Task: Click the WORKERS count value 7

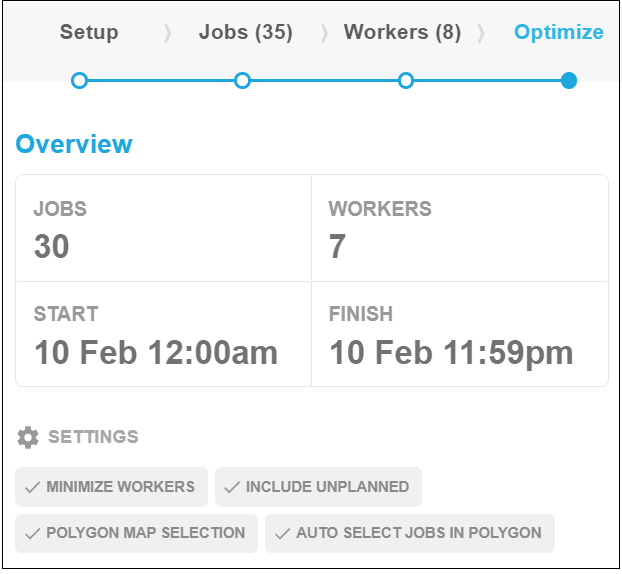Action: tap(337, 246)
